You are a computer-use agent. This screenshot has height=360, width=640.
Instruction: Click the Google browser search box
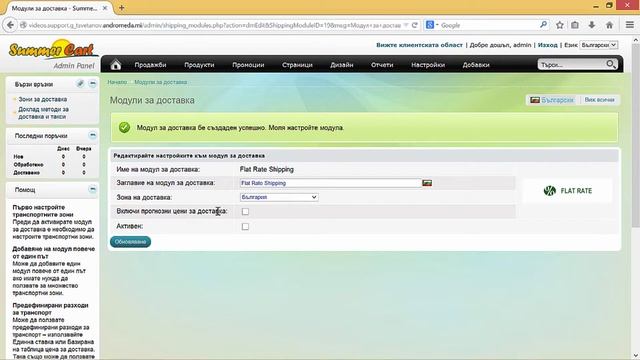coord(489,25)
